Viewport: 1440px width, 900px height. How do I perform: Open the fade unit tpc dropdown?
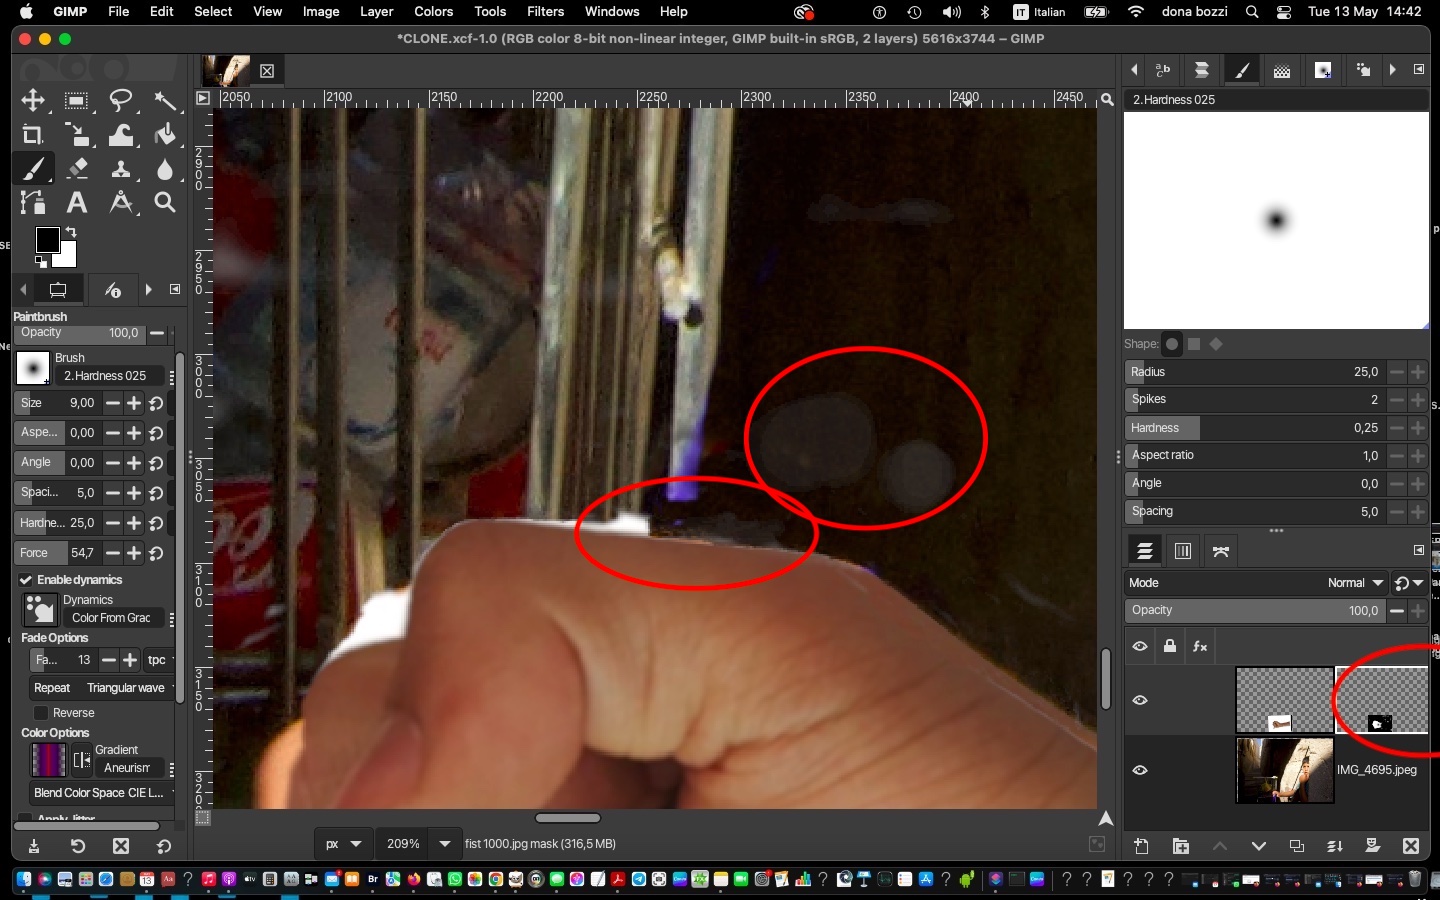pos(157,660)
